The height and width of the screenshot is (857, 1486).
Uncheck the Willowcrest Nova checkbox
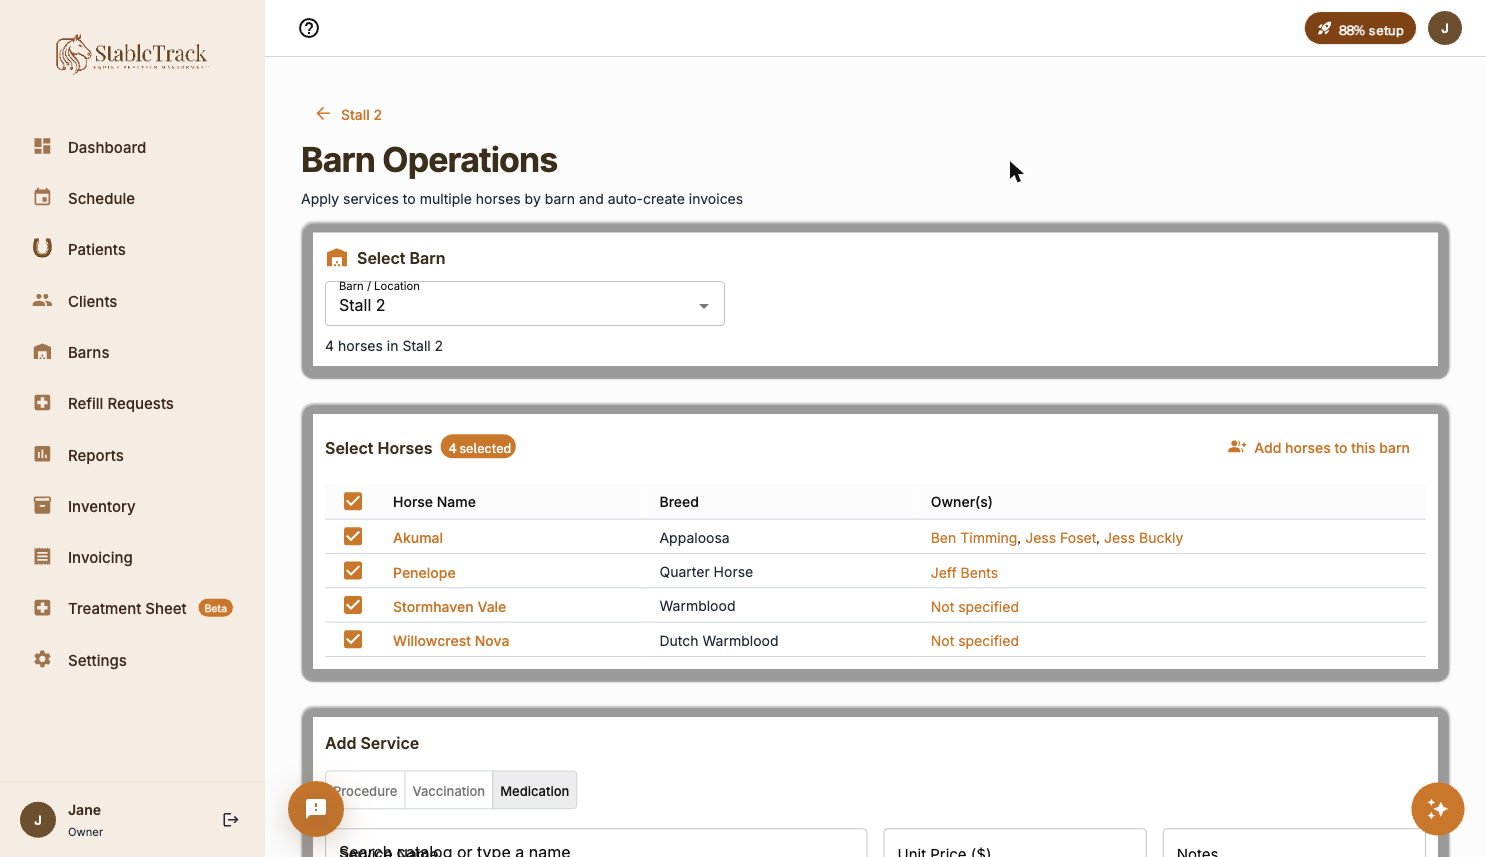[353, 639]
